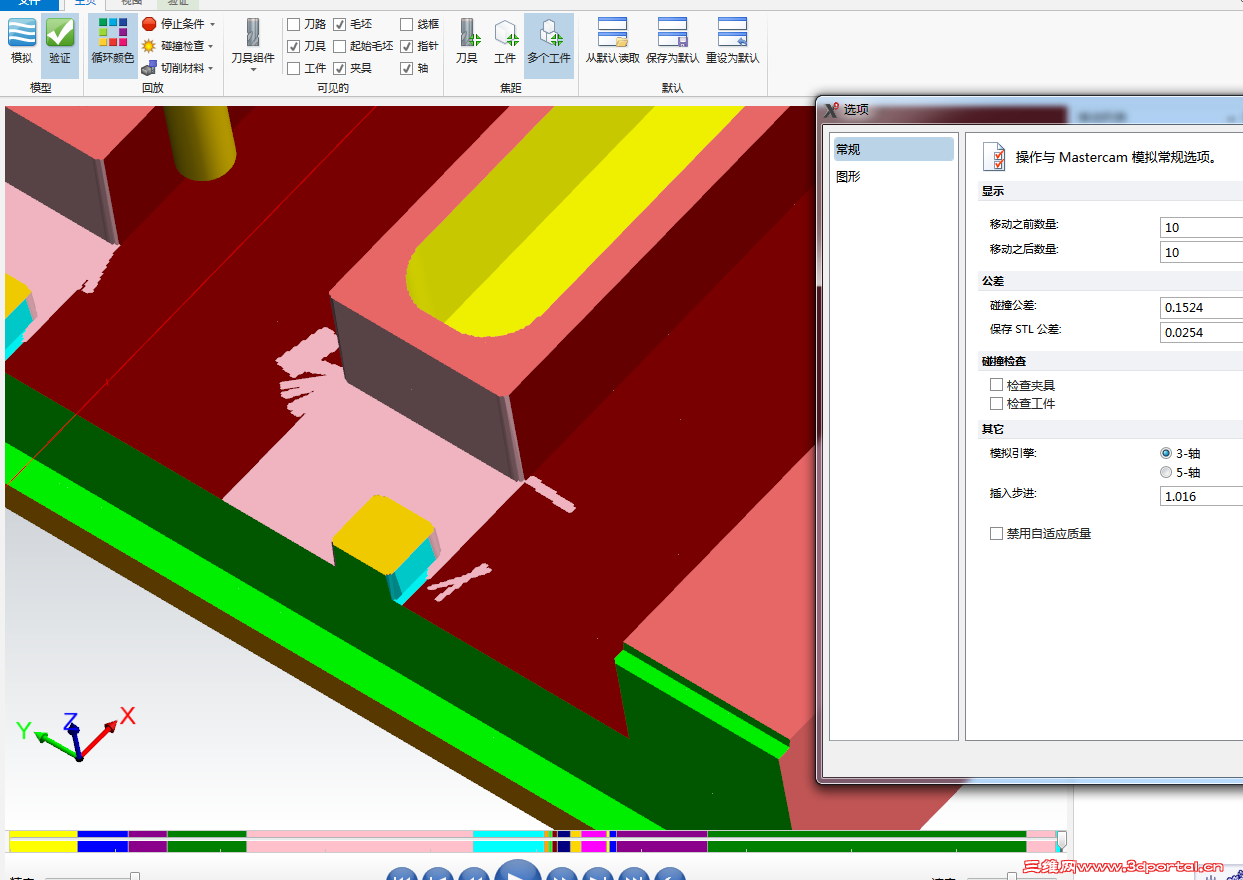Screen dimensions: 1243x880
Task: Enable the 起始毛坯 initial stock checkbox
Action: (340, 46)
